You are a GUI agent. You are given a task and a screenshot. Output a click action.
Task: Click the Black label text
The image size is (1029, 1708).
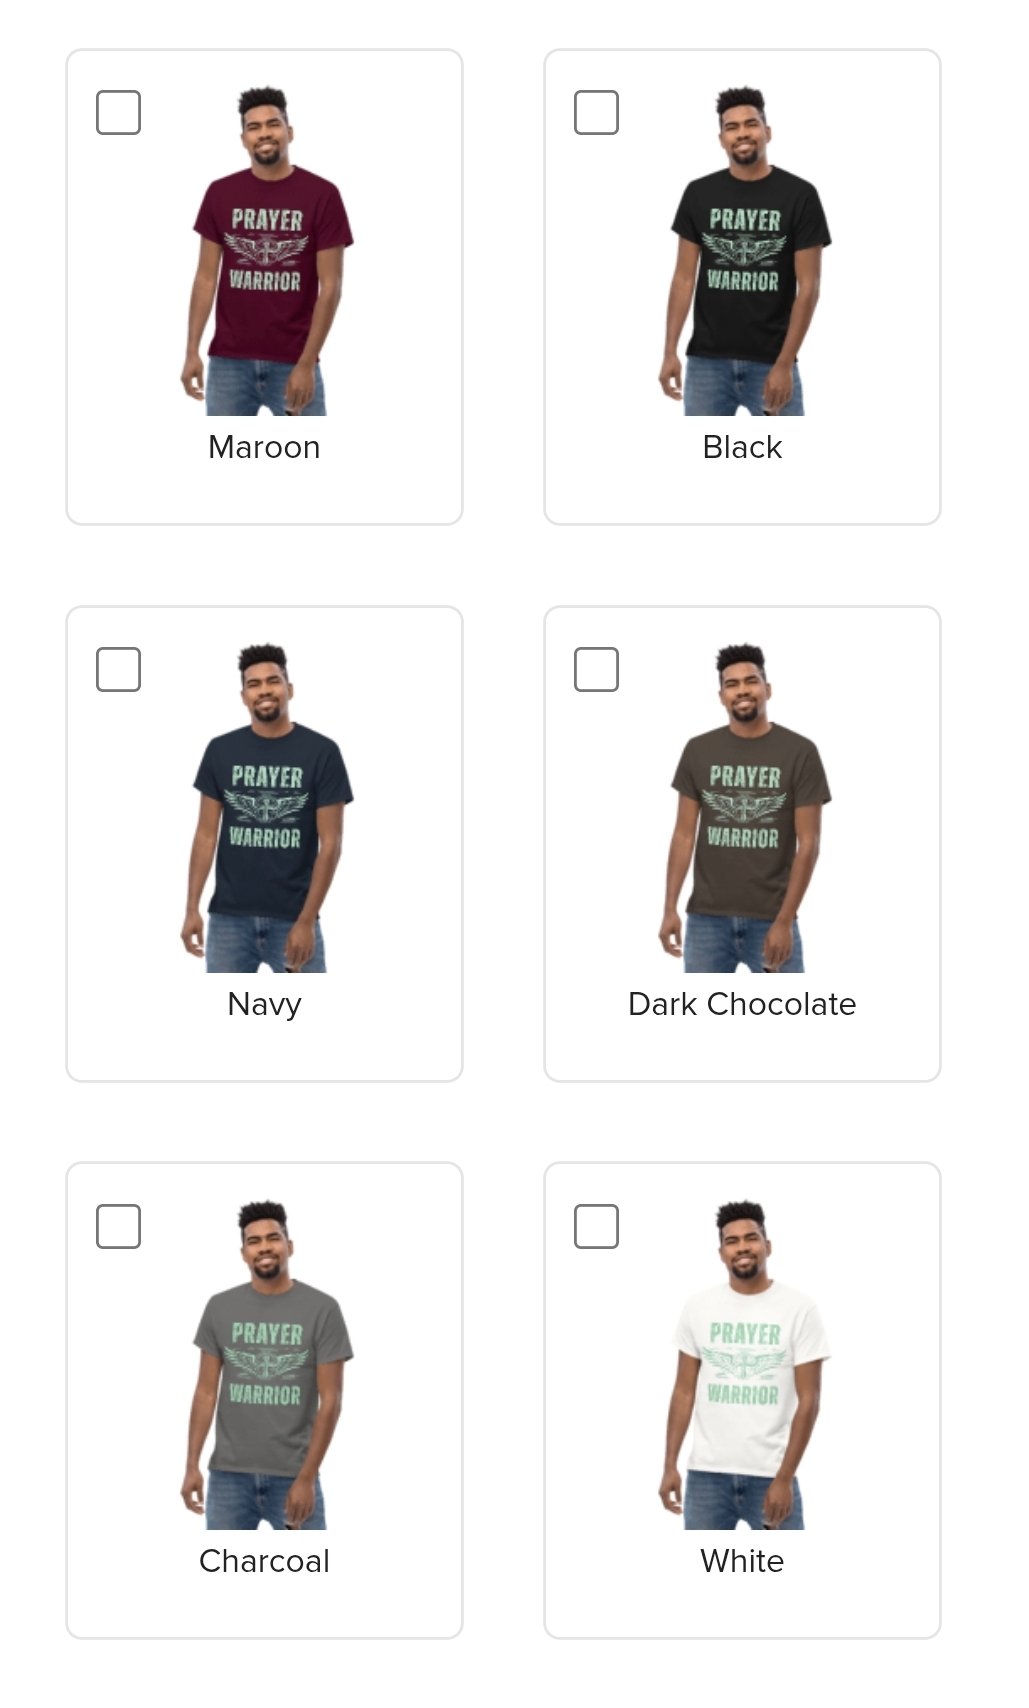pyautogui.click(x=742, y=447)
